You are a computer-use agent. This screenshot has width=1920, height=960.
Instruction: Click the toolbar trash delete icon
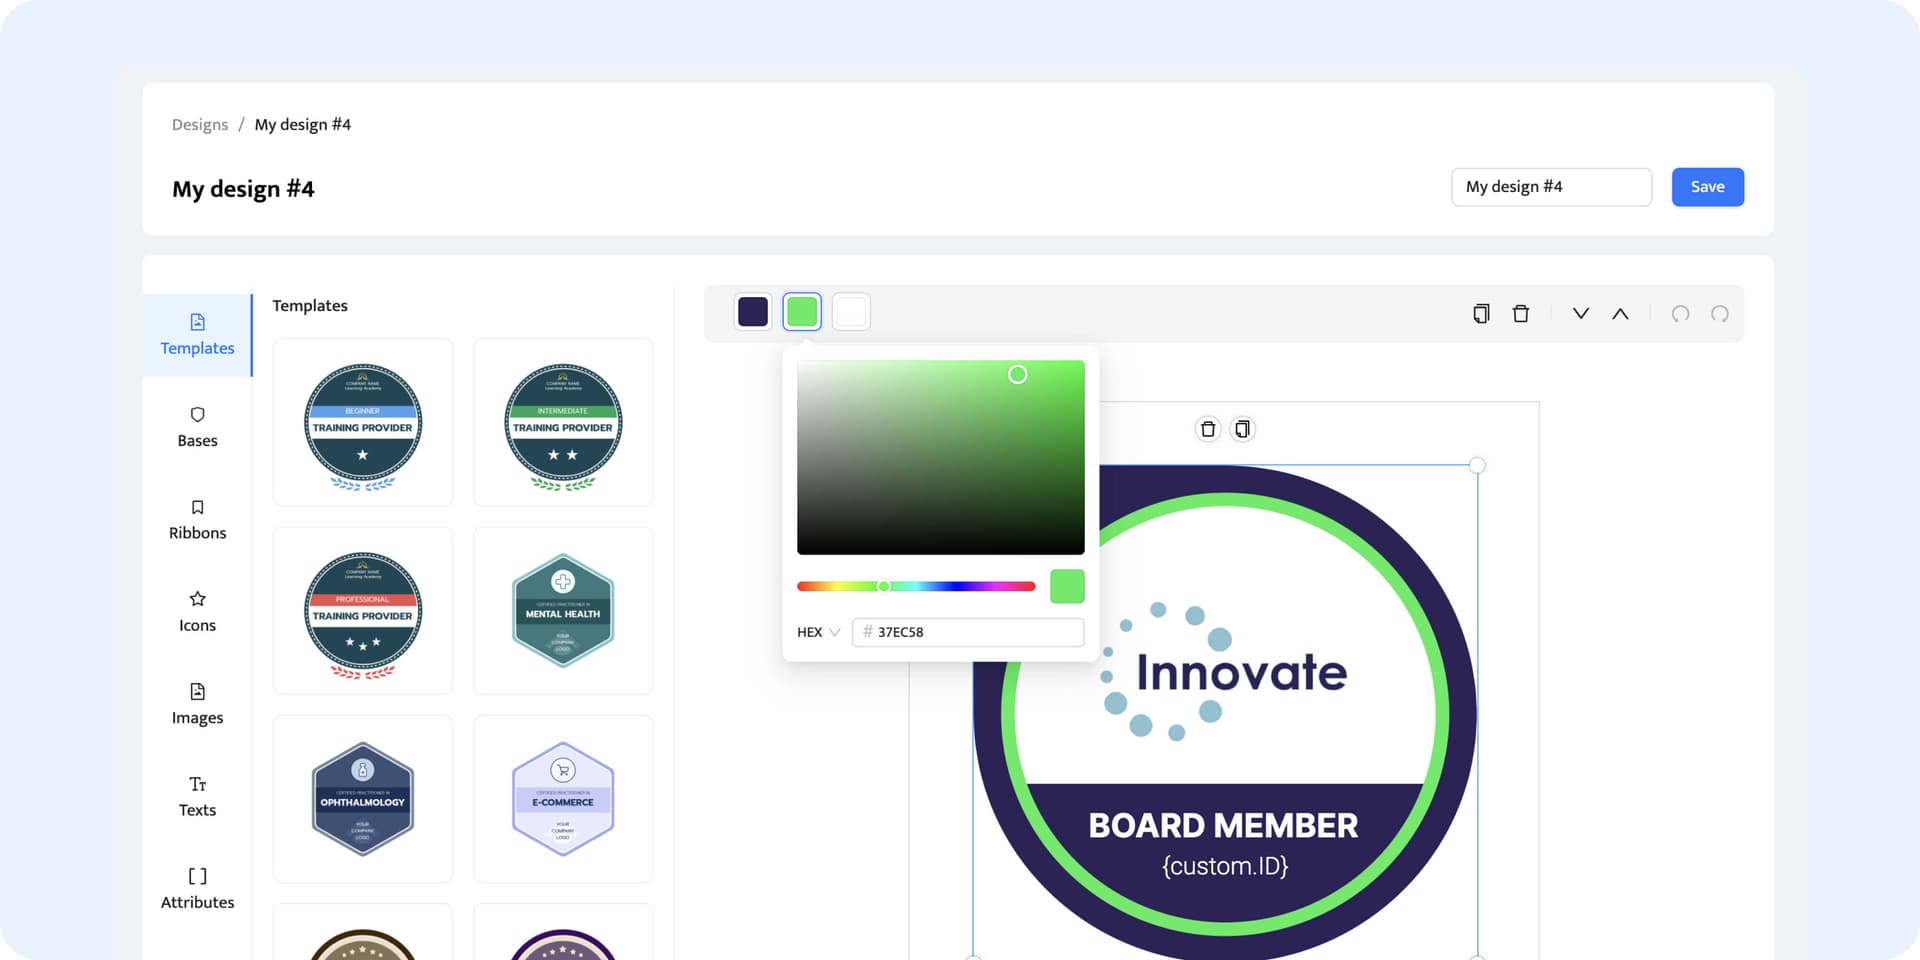click(1521, 314)
